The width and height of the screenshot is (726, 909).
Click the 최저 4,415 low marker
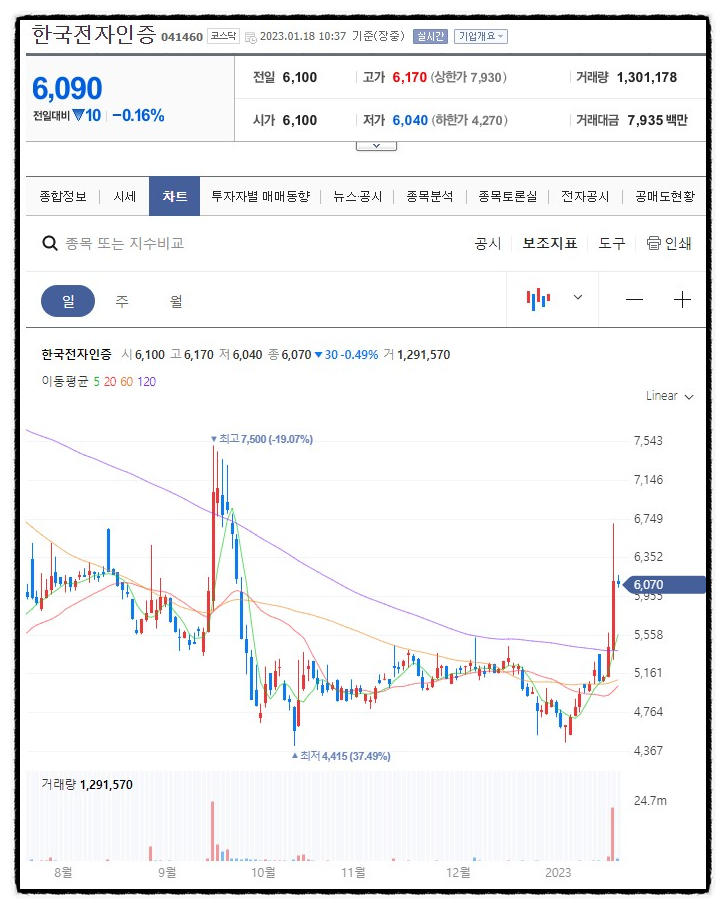pos(341,756)
